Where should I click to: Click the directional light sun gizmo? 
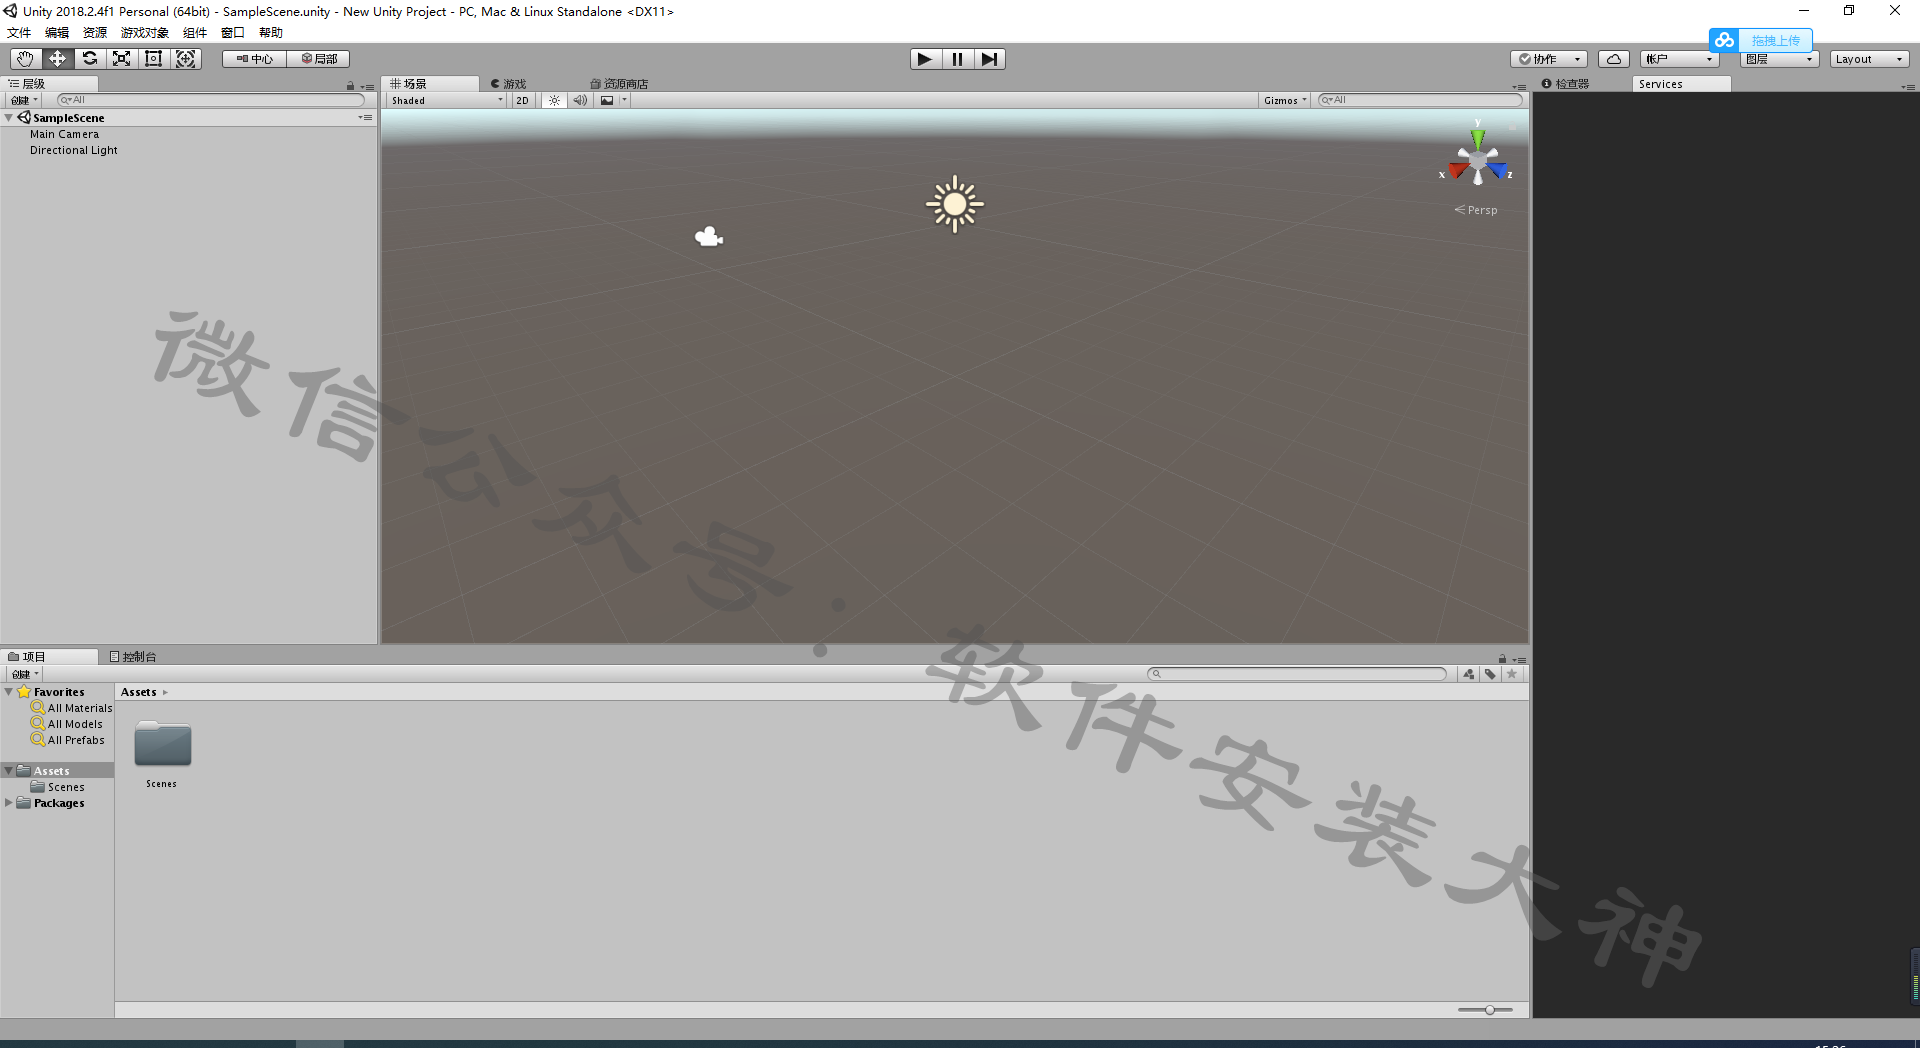955,204
